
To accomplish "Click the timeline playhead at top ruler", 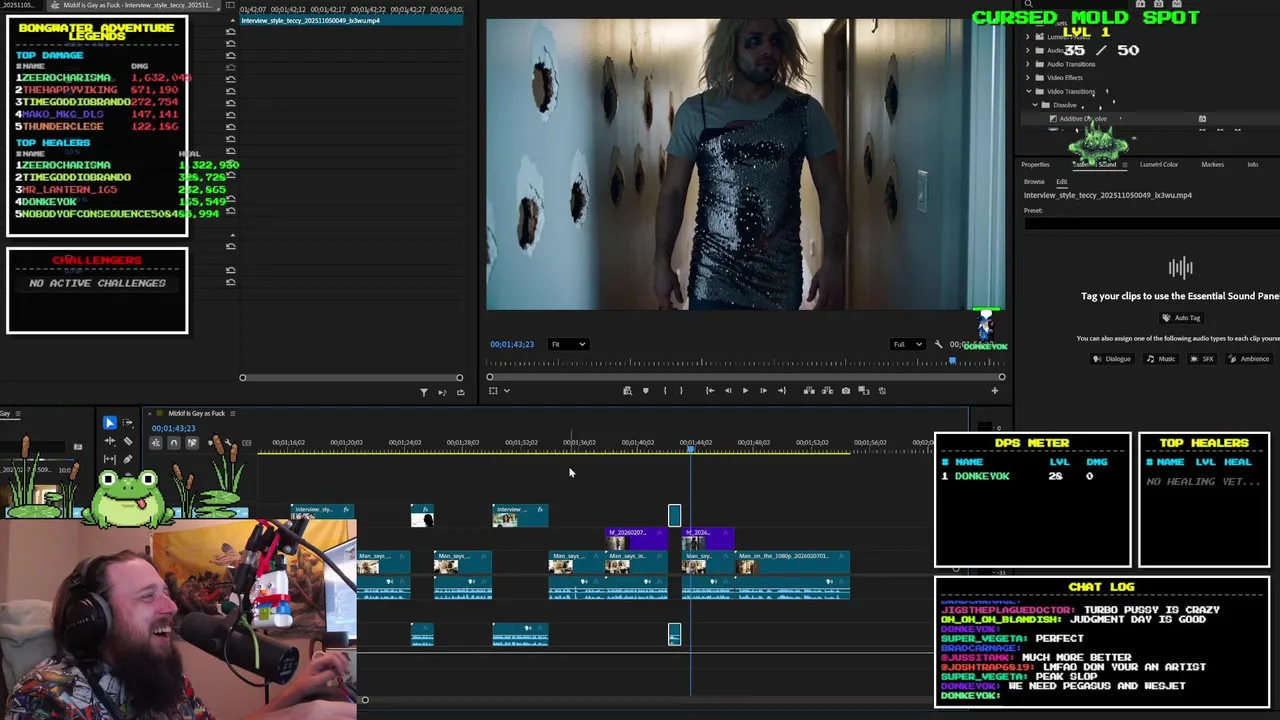I will click(x=690, y=449).
